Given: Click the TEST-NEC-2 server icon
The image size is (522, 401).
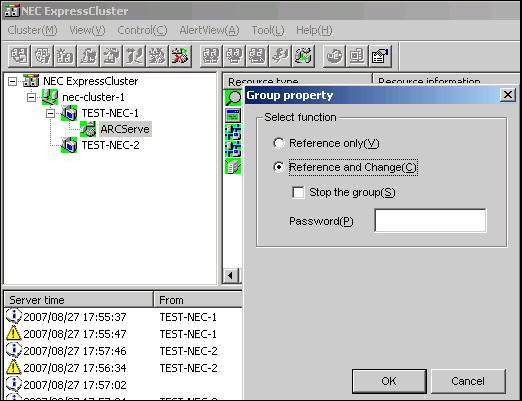Looking at the screenshot, I should tap(69, 145).
